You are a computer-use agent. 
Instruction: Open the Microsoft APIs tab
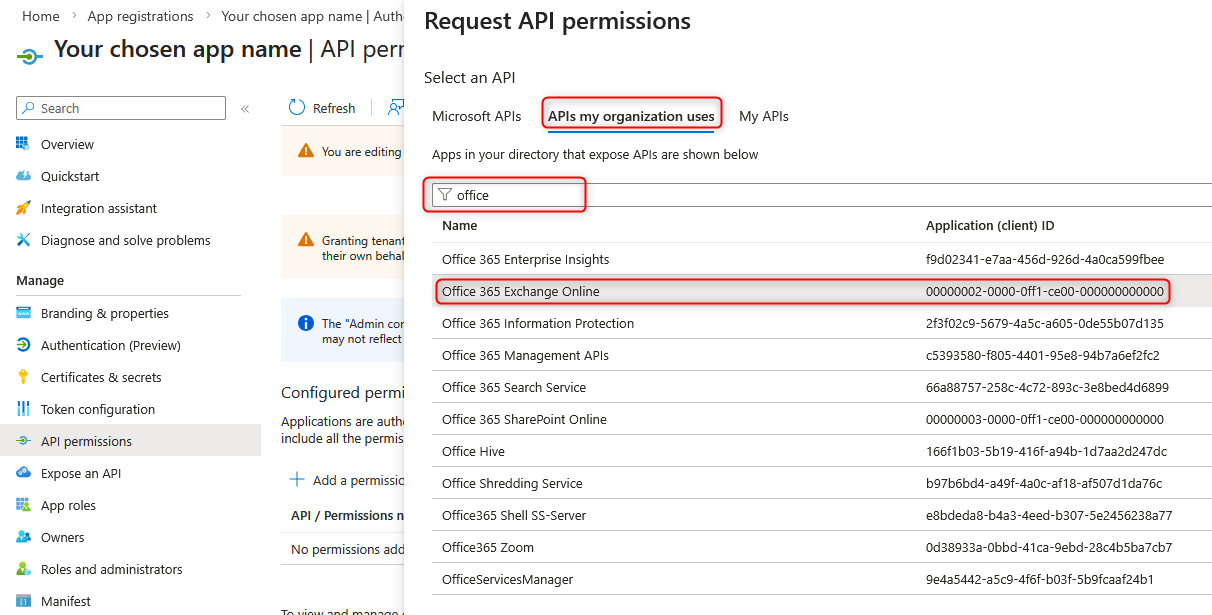(476, 116)
